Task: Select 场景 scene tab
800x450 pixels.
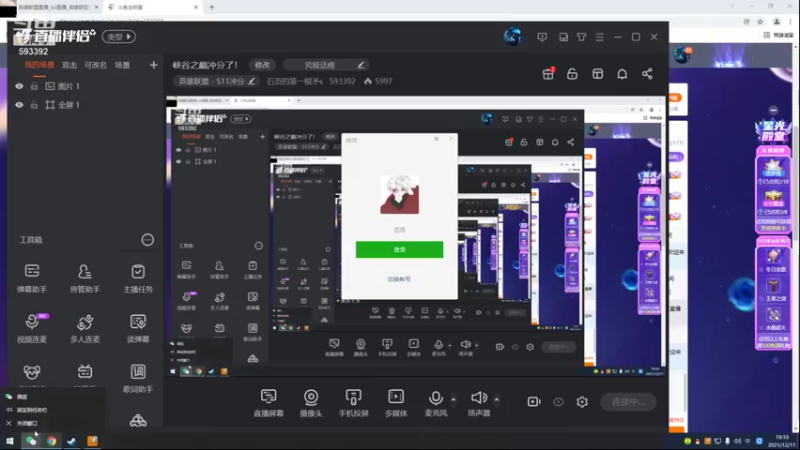Action: pos(122,65)
